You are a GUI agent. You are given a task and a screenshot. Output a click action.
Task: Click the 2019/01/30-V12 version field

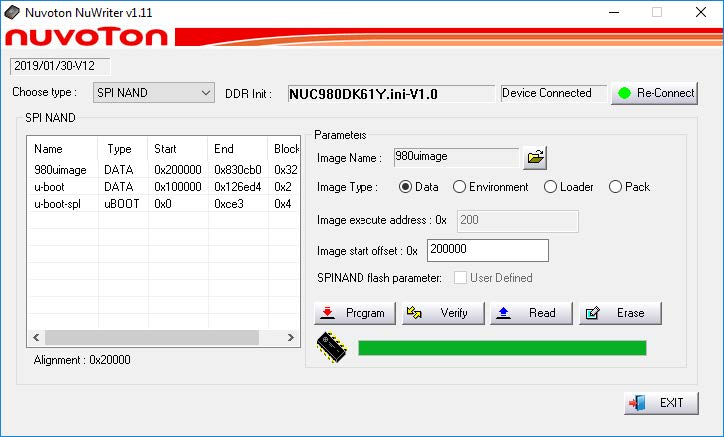60,66
